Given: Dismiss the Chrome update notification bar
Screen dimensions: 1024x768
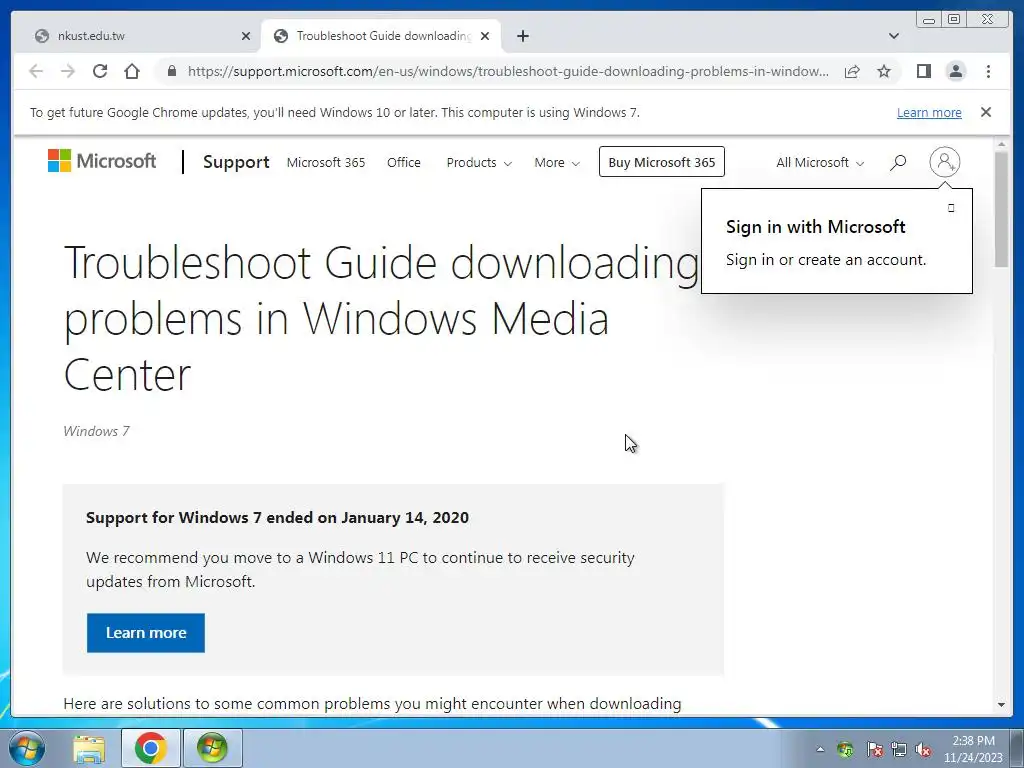Looking at the screenshot, I should point(986,112).
